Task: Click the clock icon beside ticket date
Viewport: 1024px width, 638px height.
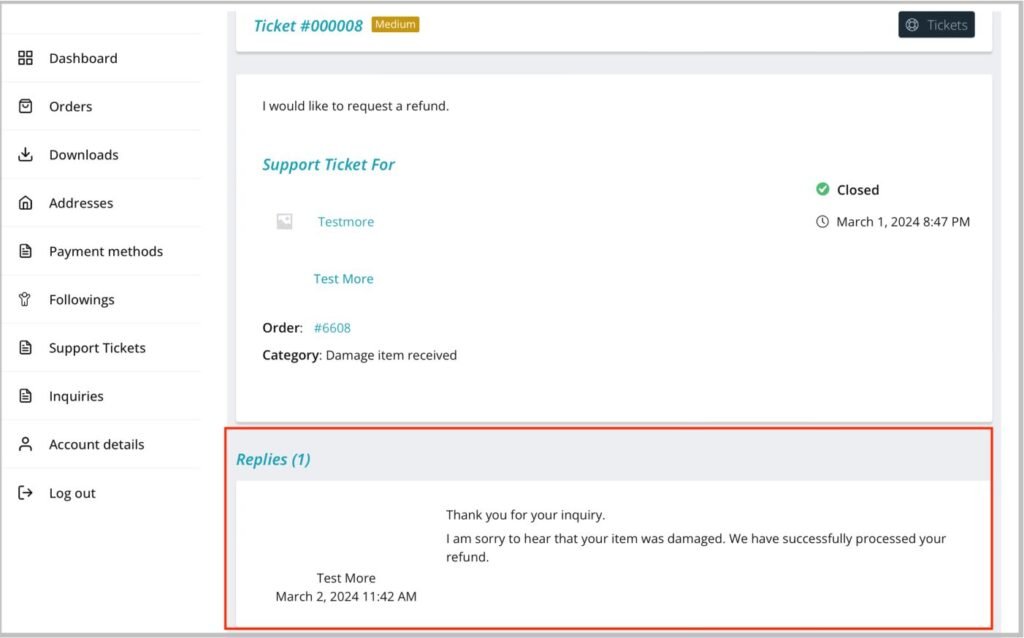Action: (822, 222)
